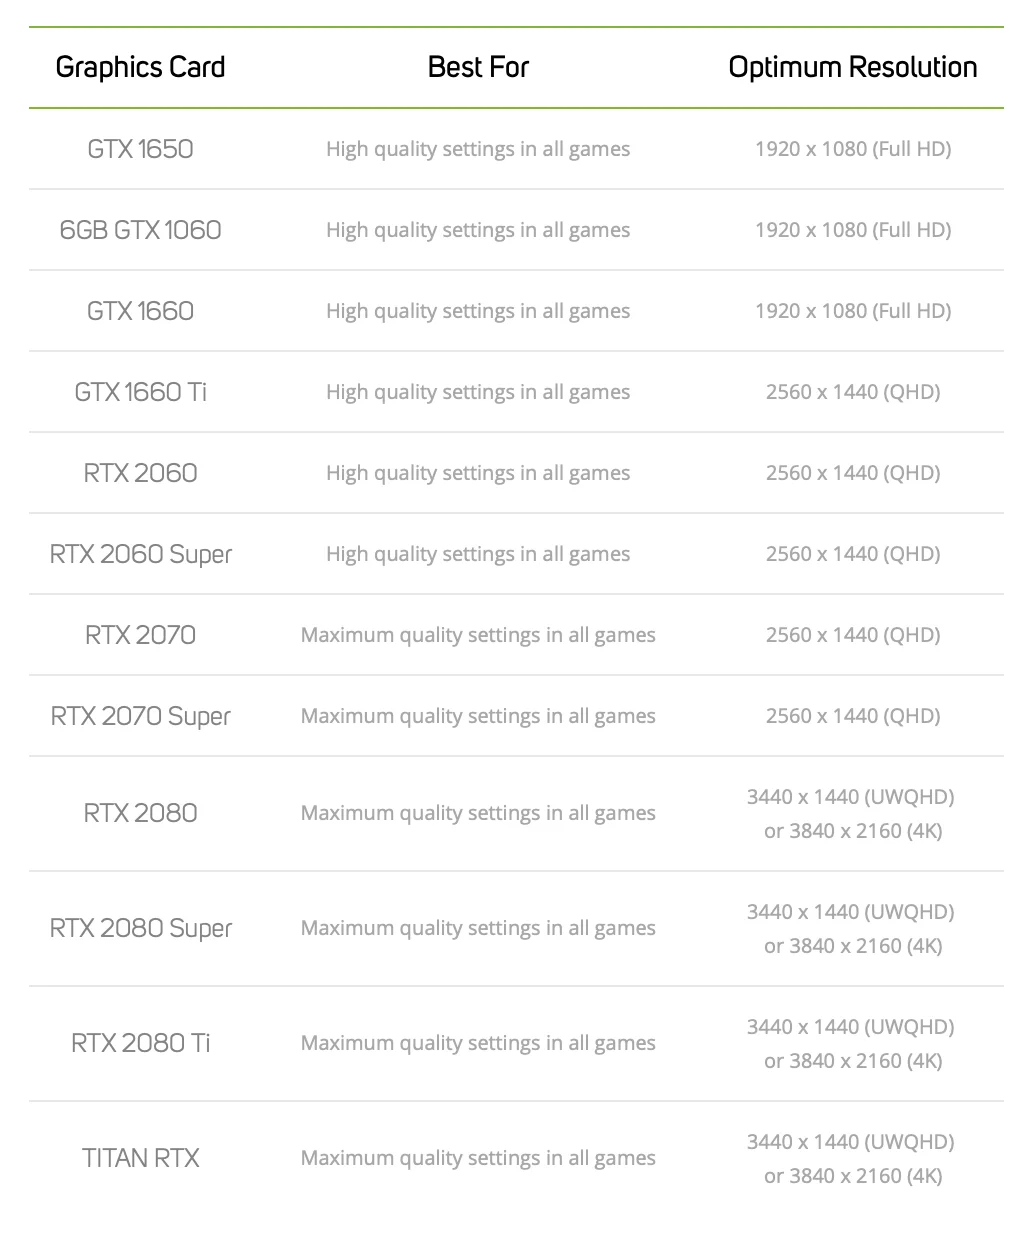
Task: Click the GTX 1660 Ti QHD resolution cell
Action: tap(853, 392)
